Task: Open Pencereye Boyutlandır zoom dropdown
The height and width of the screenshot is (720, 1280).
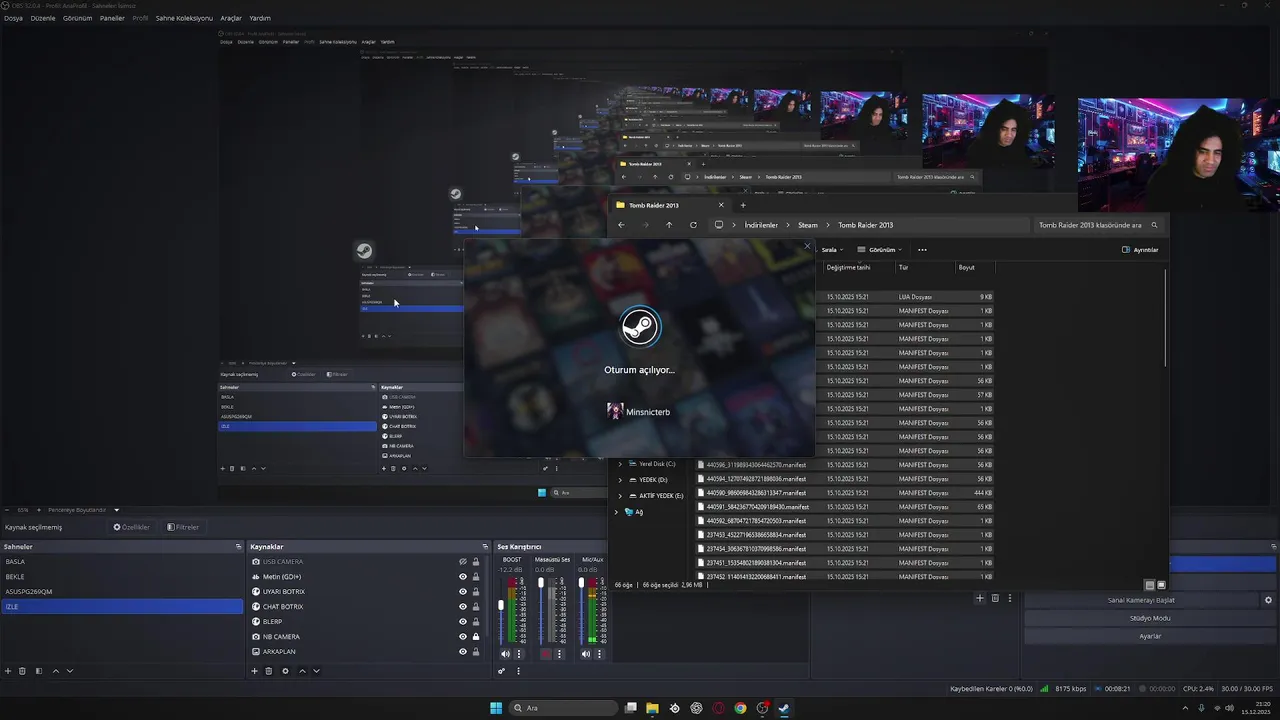Action: (116, 510)
